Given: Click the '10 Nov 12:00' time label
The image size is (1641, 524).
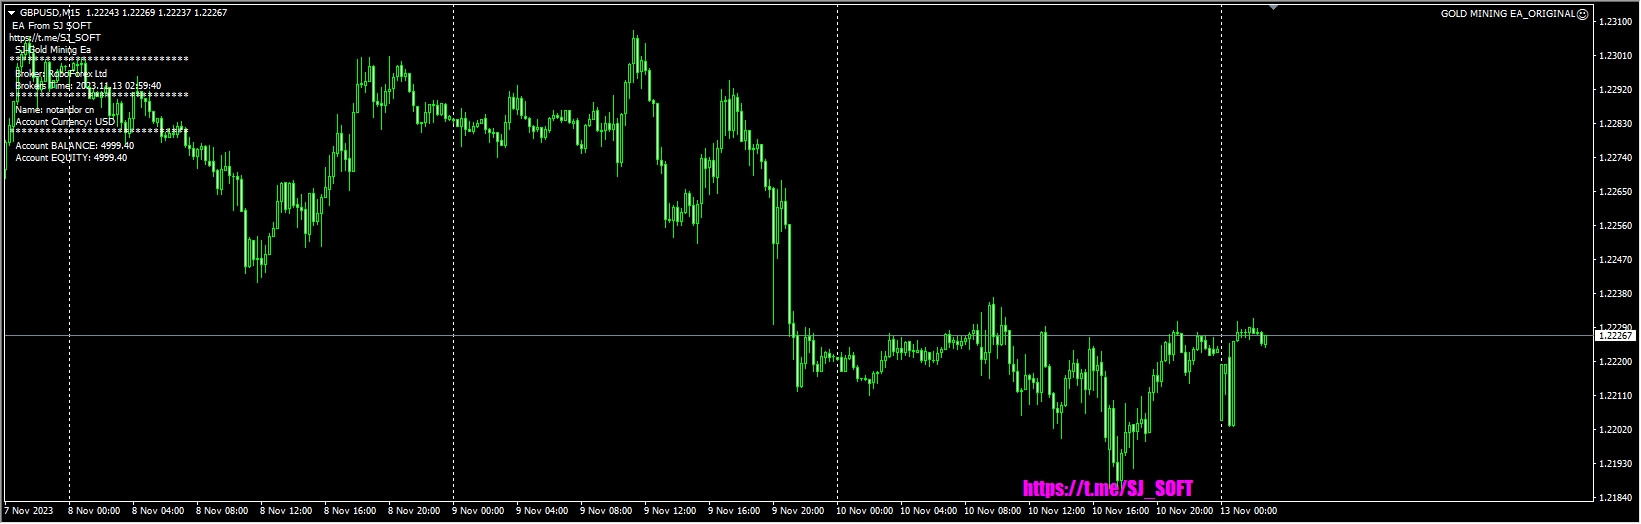Looking at the screenshot, I should pos(1057,511).
